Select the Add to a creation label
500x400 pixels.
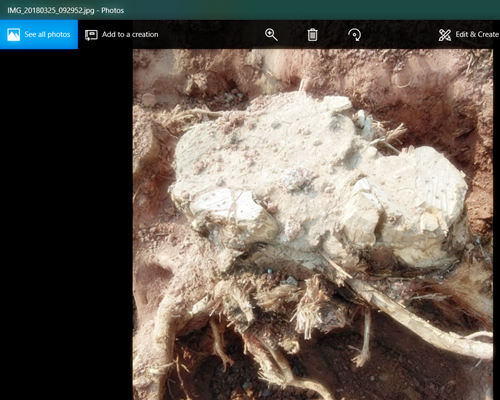[130, 34]
